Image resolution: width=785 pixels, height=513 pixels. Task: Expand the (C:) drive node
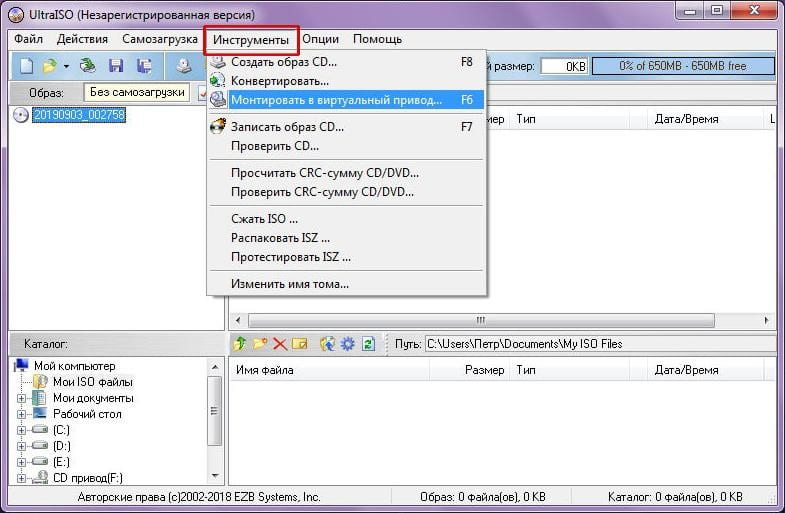pos(22,430)
